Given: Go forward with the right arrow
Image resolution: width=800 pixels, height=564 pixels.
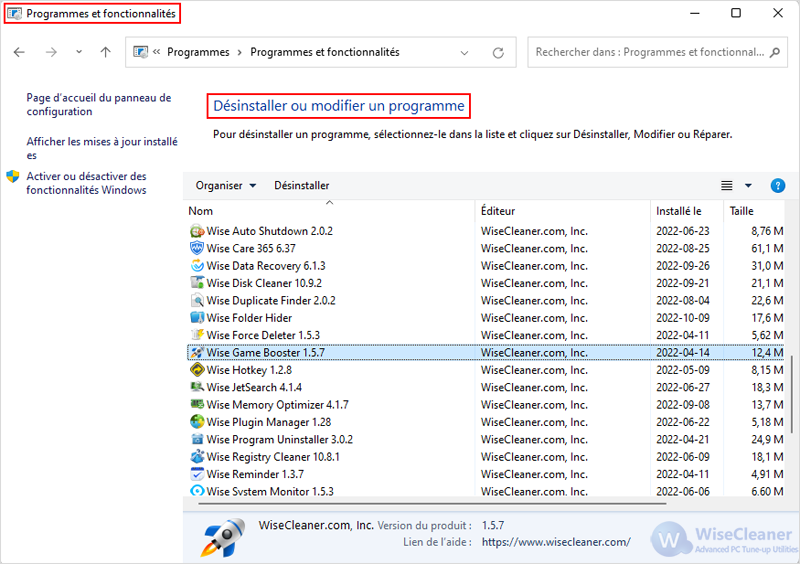Looking at the screenshot, I should pos(51,52).
